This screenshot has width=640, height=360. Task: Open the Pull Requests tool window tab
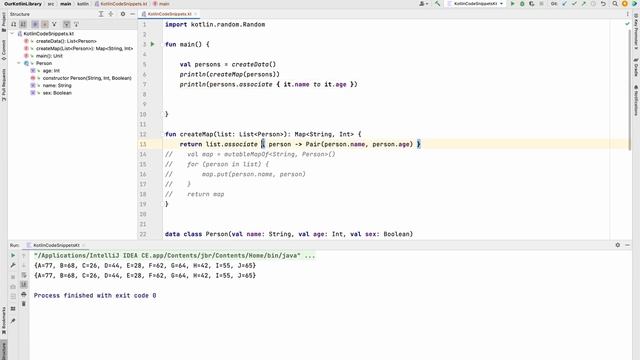4,85
